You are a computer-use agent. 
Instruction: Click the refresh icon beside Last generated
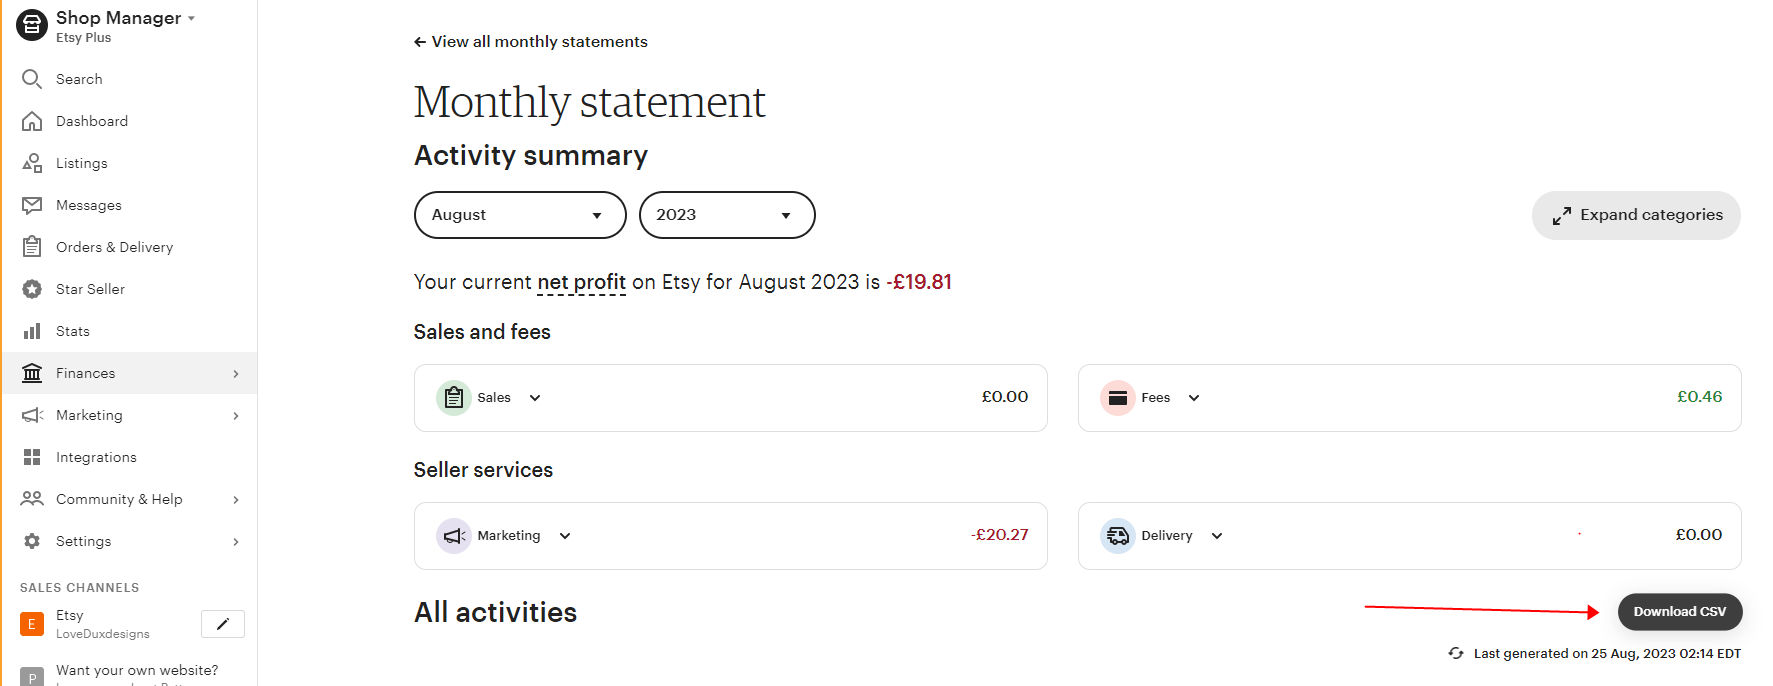pos(1456,653)
